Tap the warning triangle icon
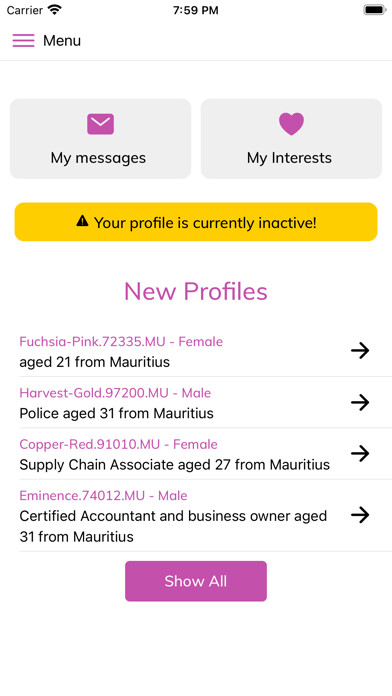The width and height of the screenshot is (392, 696). pyautogui.click(x=82, y=221)
